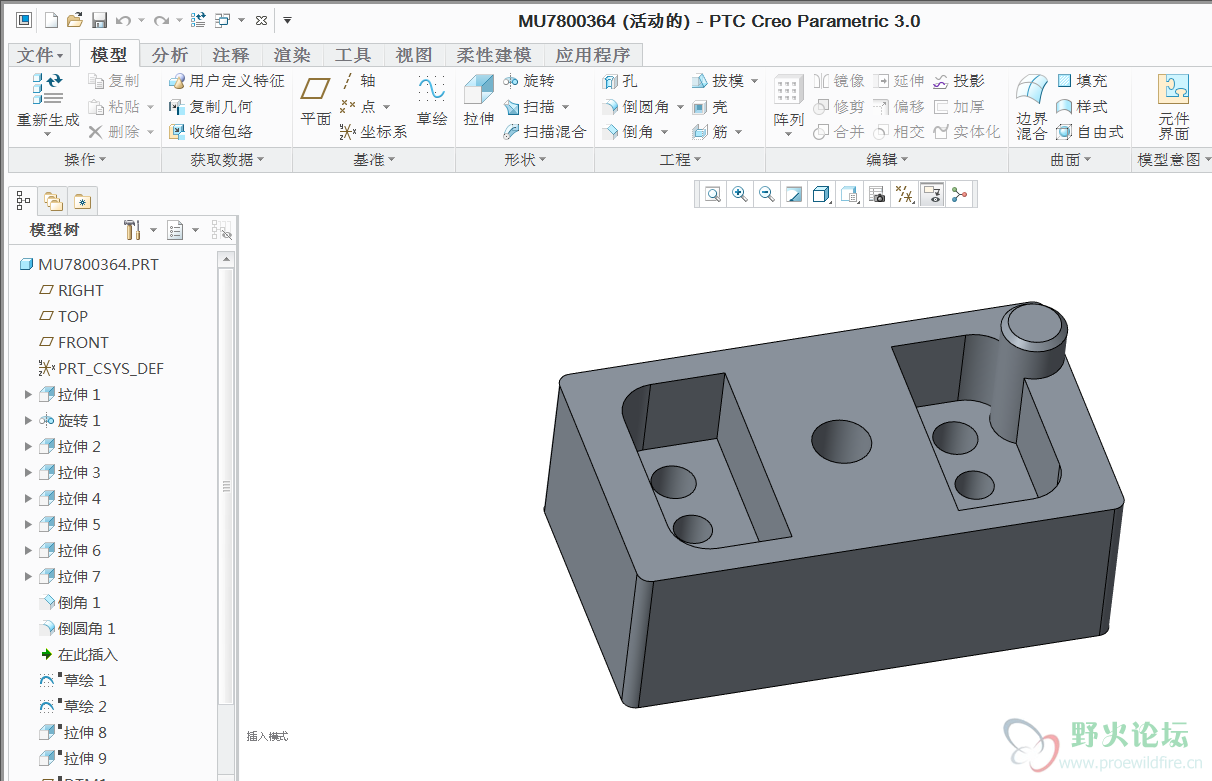Click 用户定义特征 user-defined feature

point(226,81)
